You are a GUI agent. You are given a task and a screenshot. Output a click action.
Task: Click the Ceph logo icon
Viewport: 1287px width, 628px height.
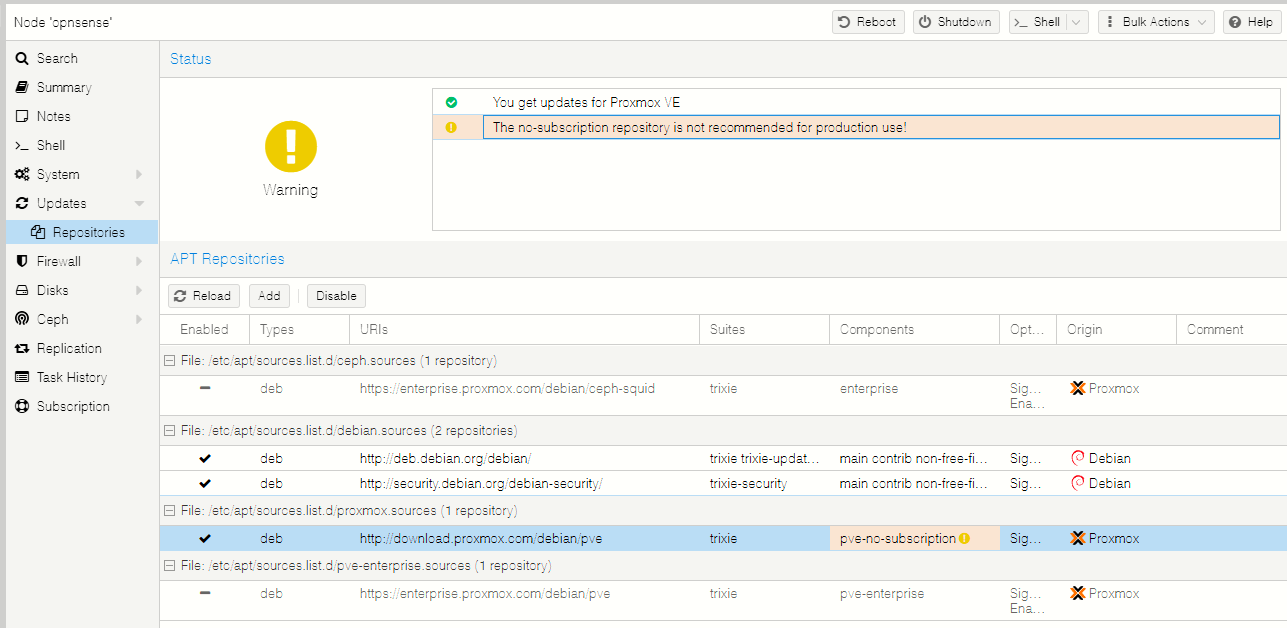click(22, 319)
